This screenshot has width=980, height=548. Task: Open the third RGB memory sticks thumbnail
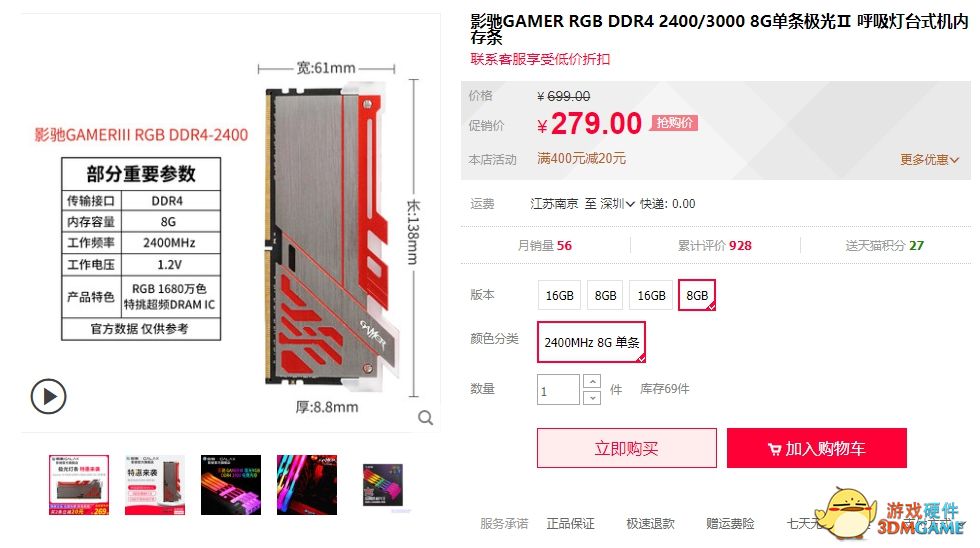[231, 485]
